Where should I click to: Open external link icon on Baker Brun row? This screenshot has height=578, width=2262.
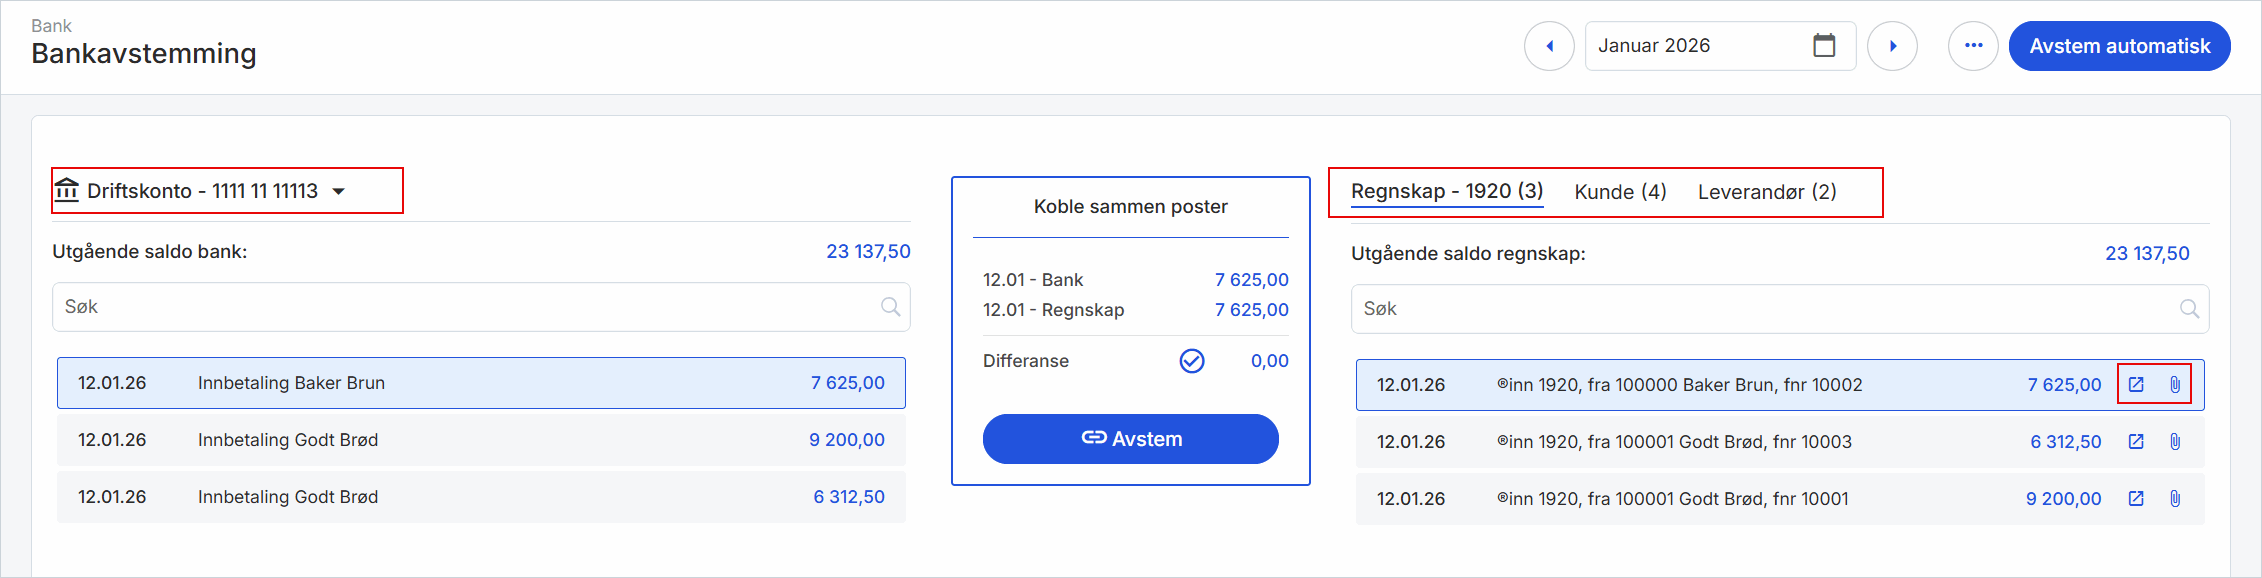2136,384
